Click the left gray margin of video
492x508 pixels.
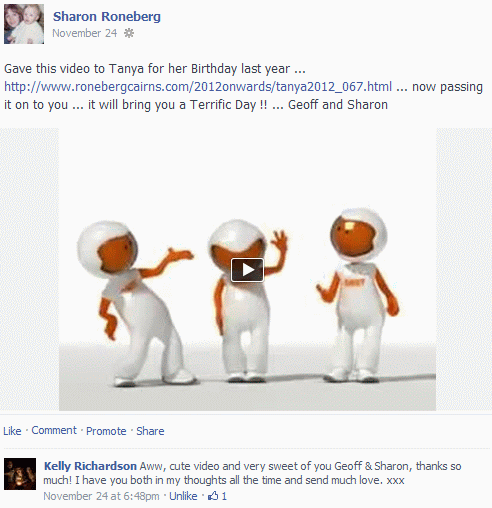coord(29,269)
